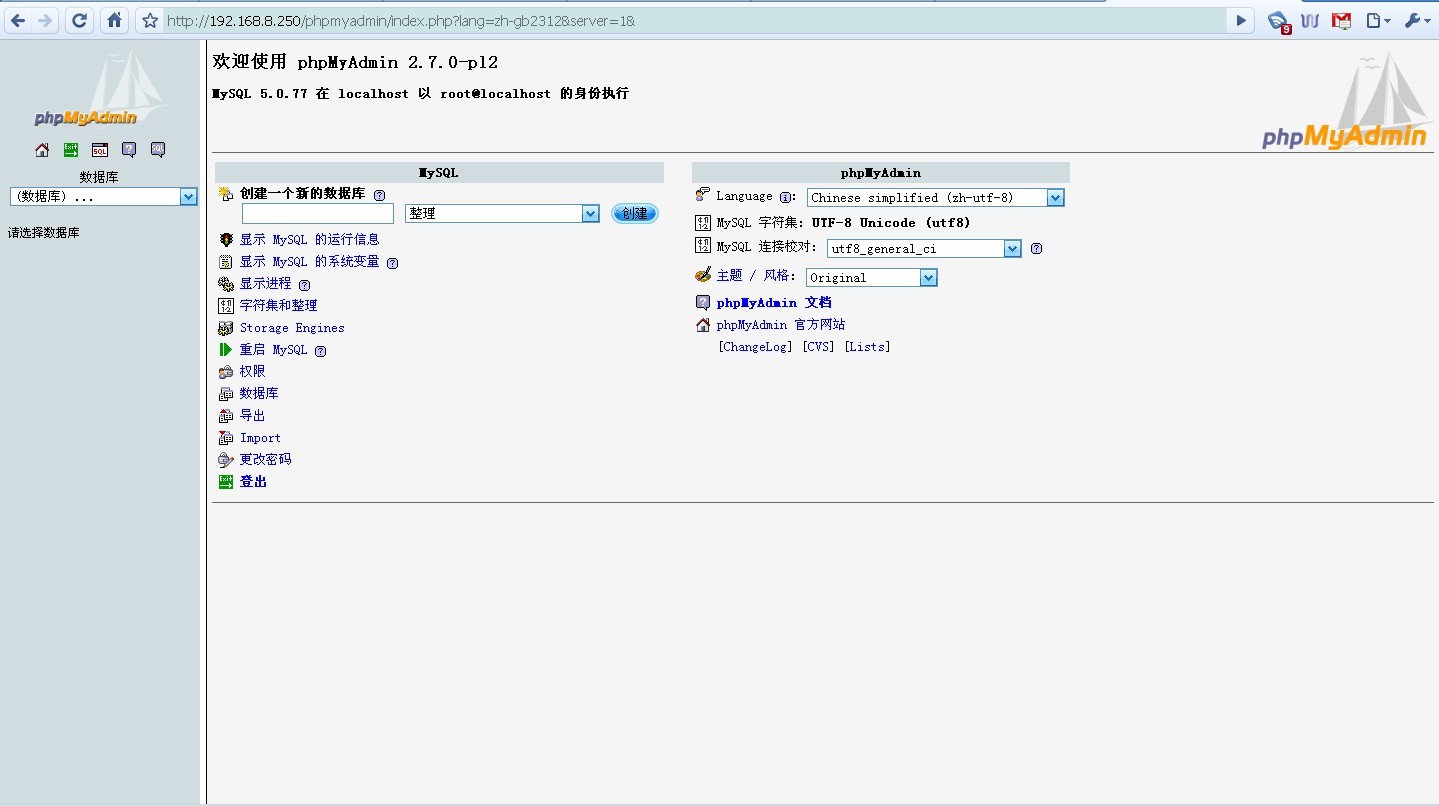Viewport: 1439px width, 806px height.
Task: Open the [CVS] link
Action: (x=818, y=347)
